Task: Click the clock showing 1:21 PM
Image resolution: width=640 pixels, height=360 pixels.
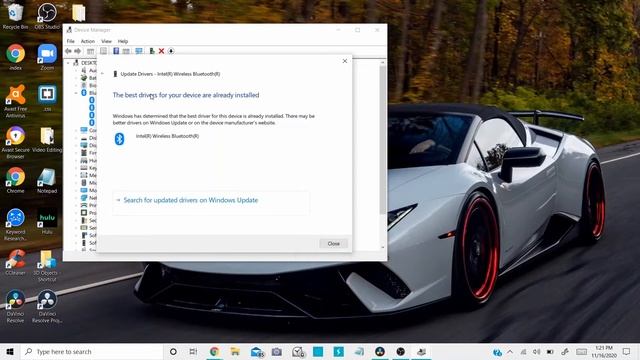Action: click(604, 351)
